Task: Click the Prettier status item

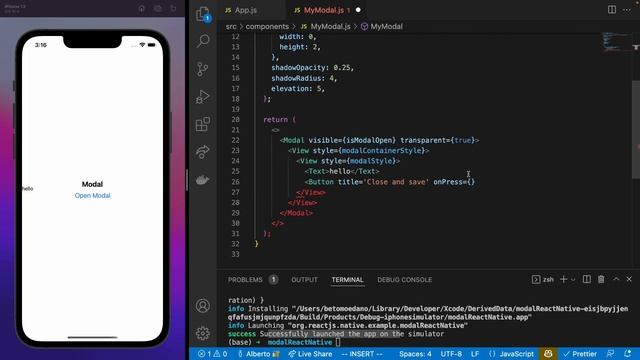Action: point(580,354)
